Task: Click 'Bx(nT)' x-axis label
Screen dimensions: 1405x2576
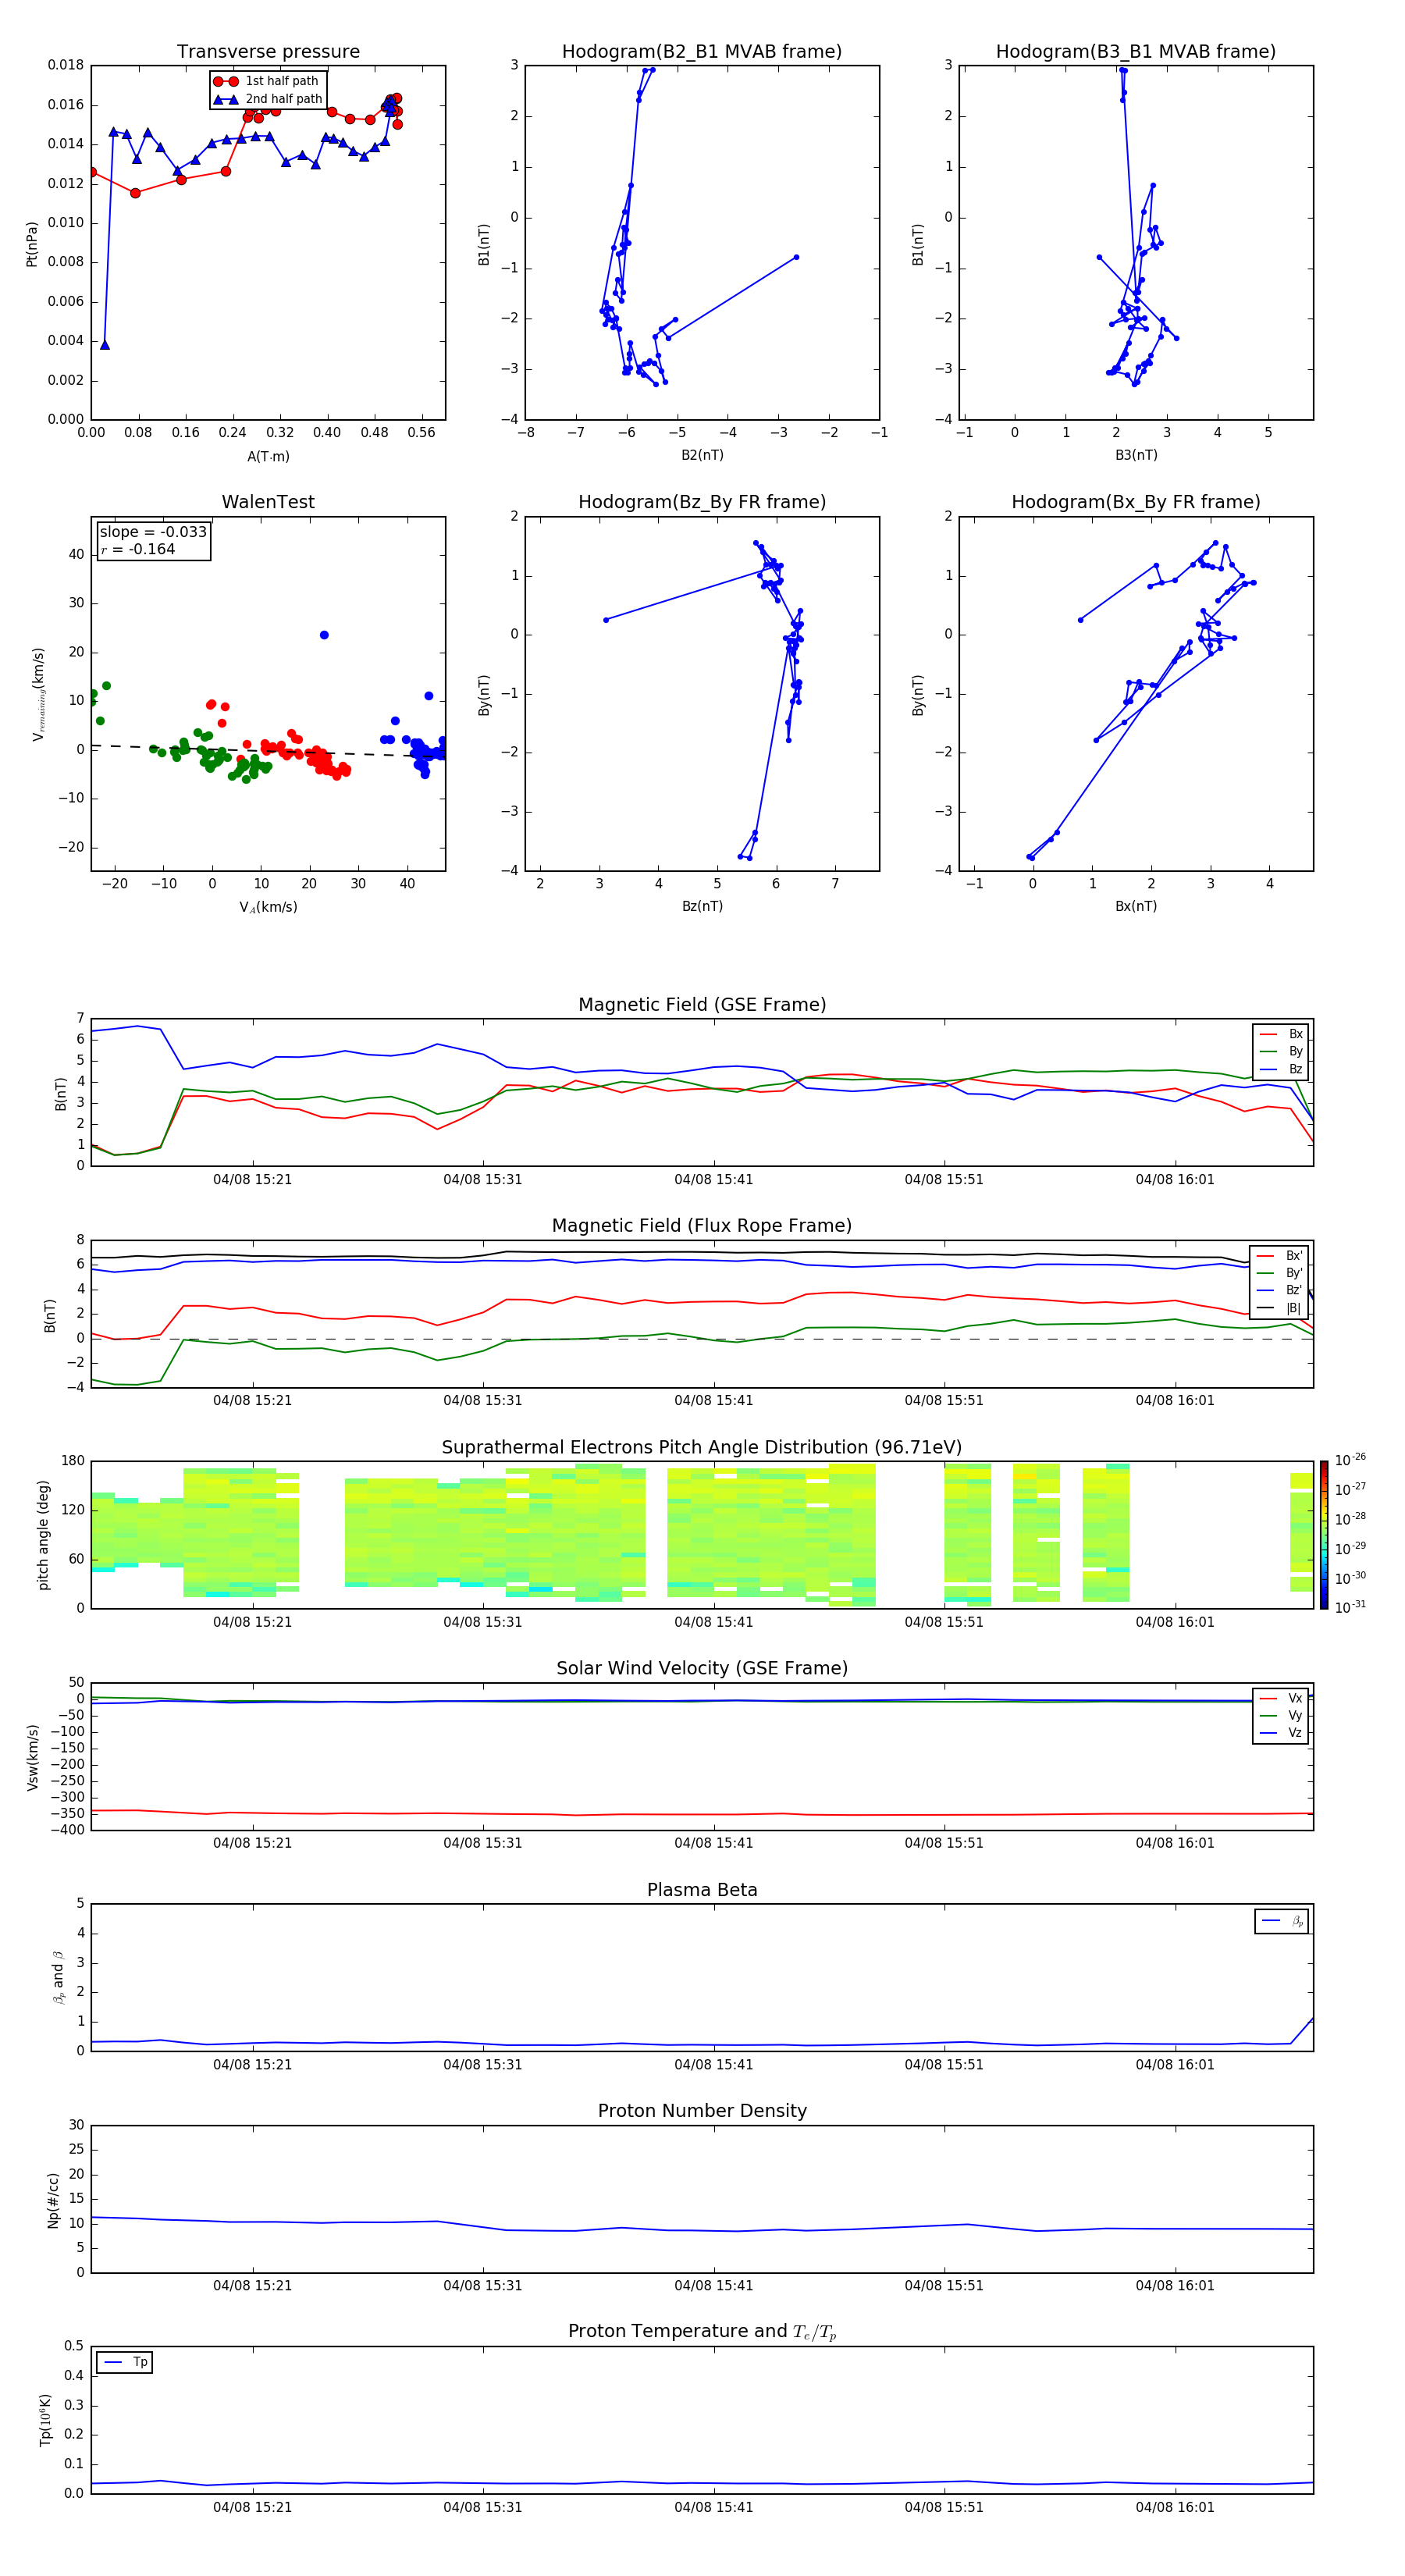Action: point(1136,906)
